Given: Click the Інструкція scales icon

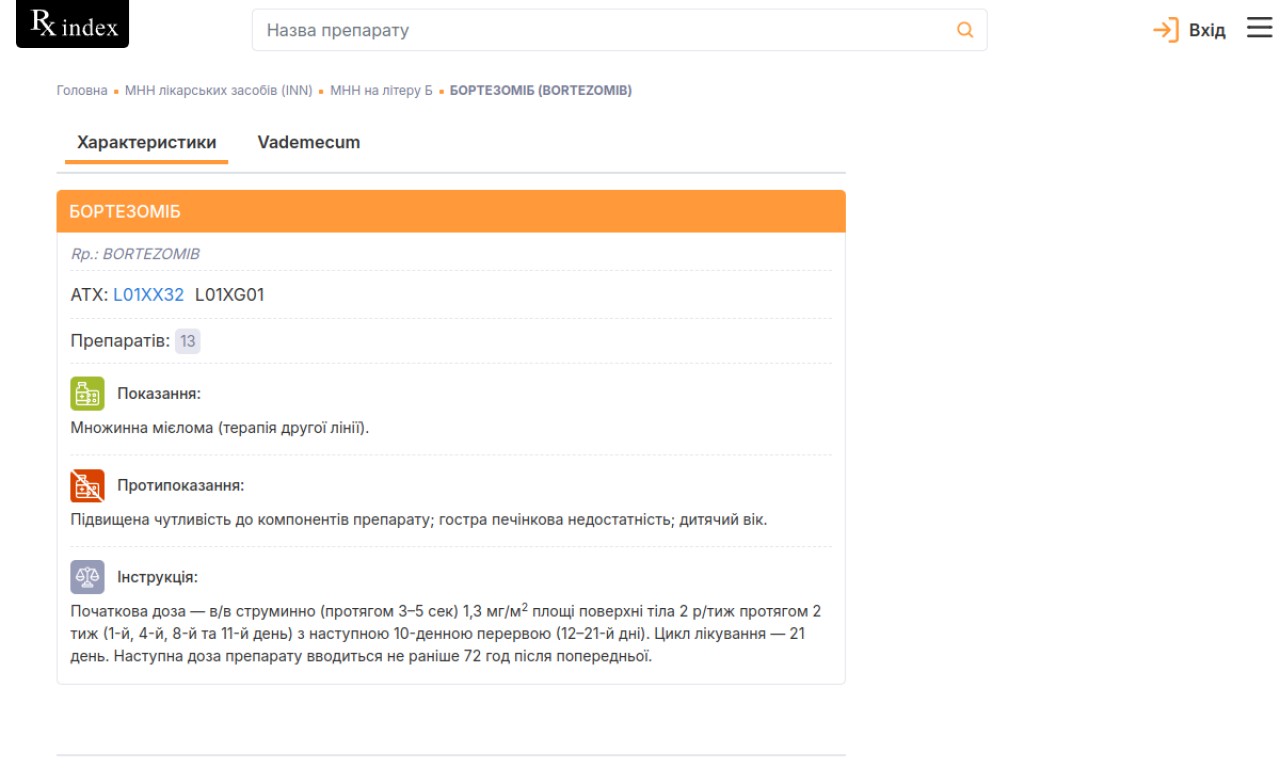Looking at the screenshot, I should [x=87, y=577].
